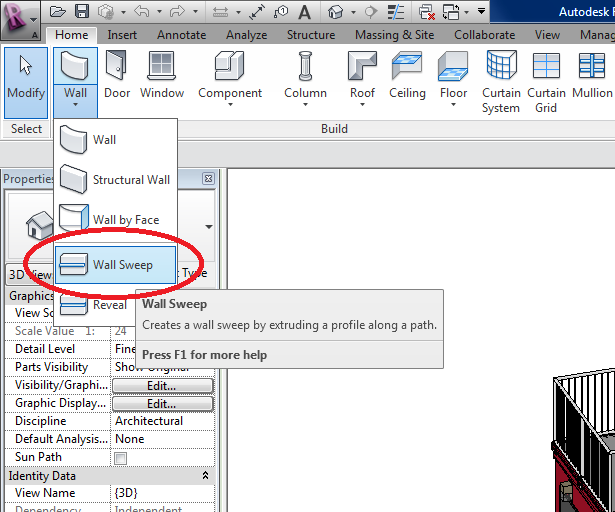Choose Structural Wall from the dropdown list
The image size is (615, 512).
point(115,179)
